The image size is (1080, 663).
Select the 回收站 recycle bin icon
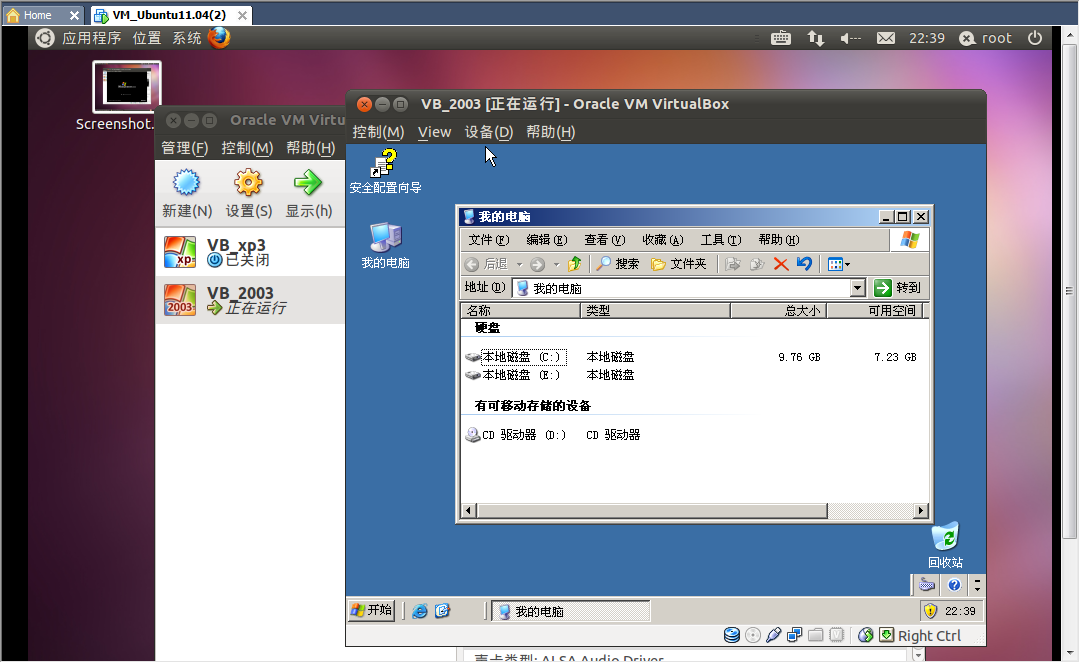coord(946,545)
